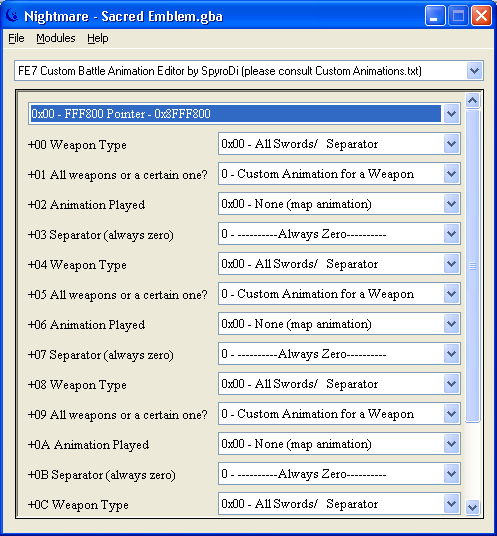The image size is (497, 536).
Task: Click the '+01 All weapons or a certain one?' label
Action: 118,175
